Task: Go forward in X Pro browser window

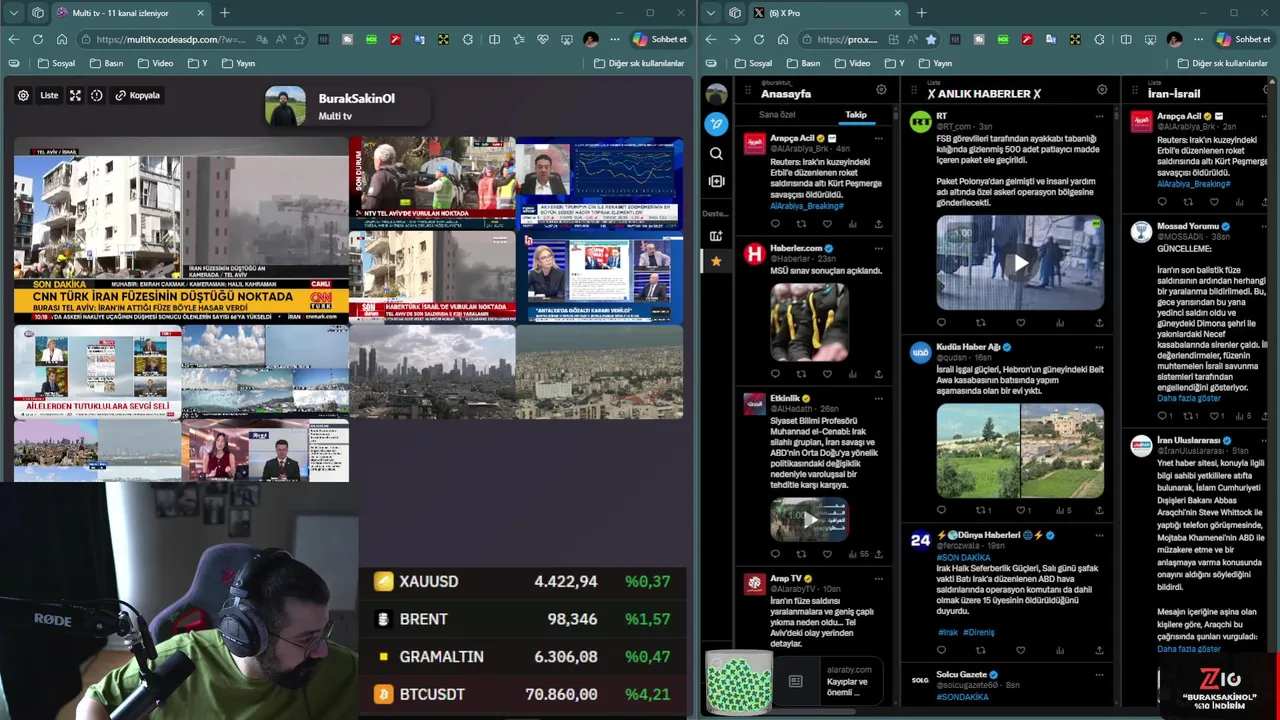Action: pos(735,39)
